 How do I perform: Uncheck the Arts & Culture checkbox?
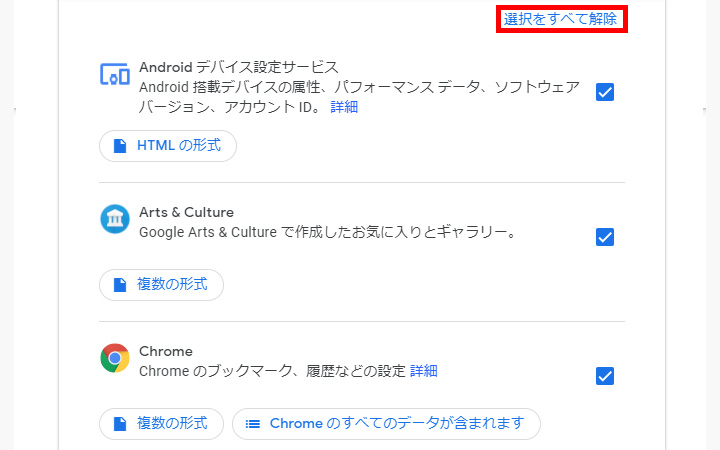(x=604, y=237)
